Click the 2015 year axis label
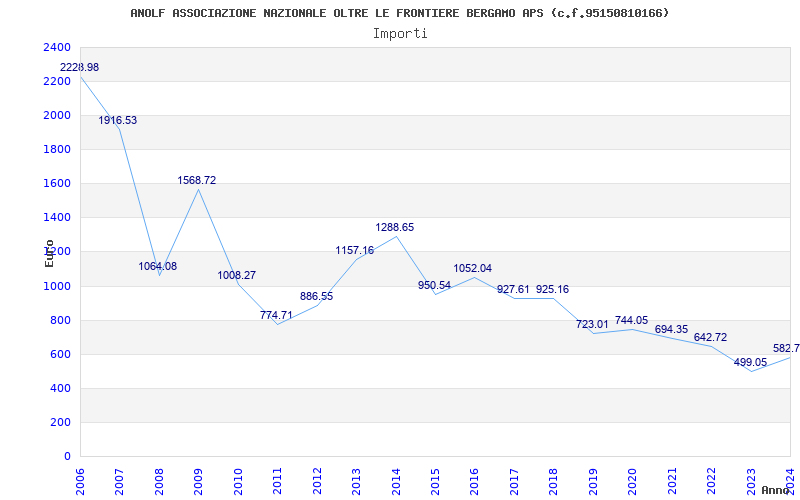 [436, 482]
